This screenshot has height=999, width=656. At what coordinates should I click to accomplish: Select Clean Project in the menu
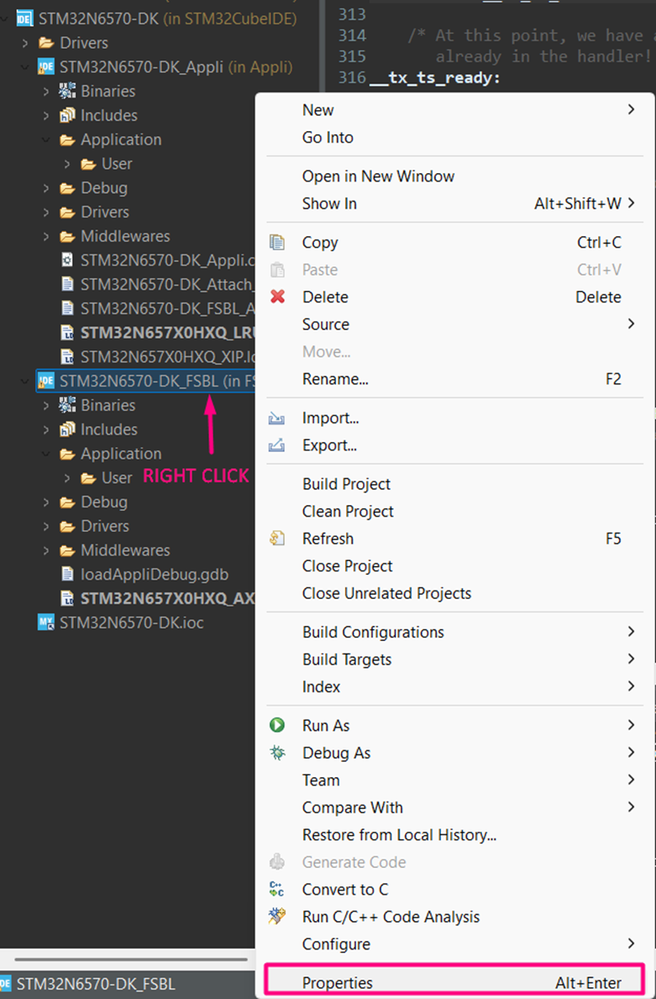[348, 511]
